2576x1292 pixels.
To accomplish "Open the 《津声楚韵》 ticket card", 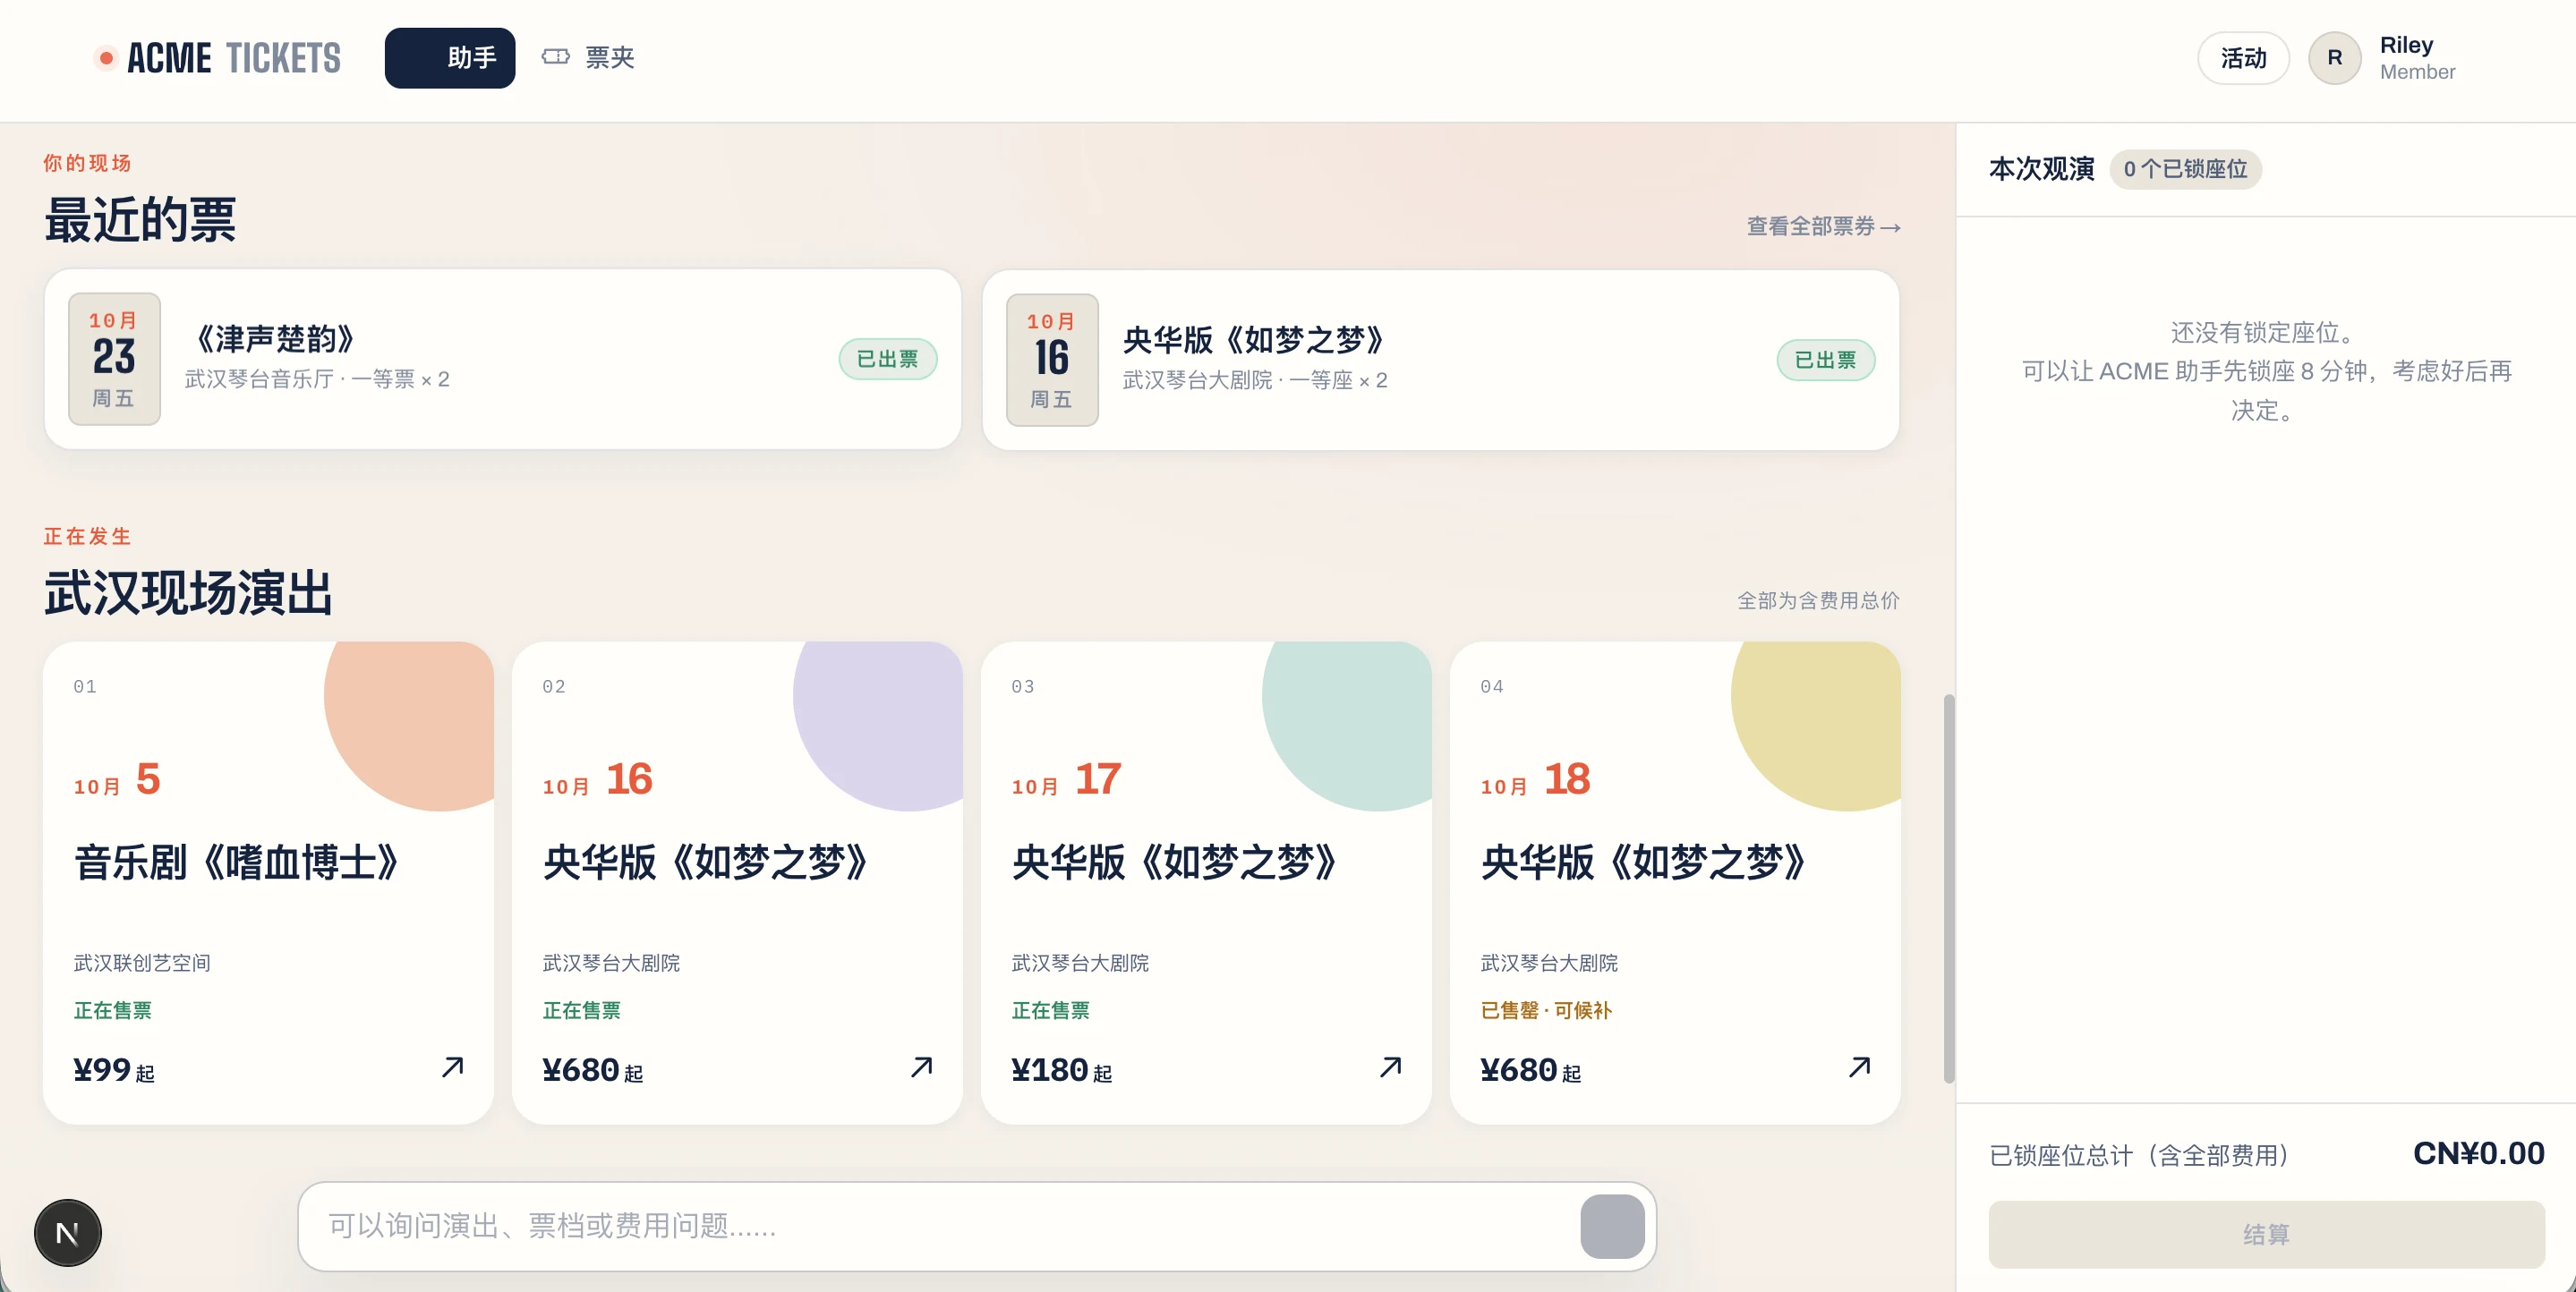I will coord(503,359).
